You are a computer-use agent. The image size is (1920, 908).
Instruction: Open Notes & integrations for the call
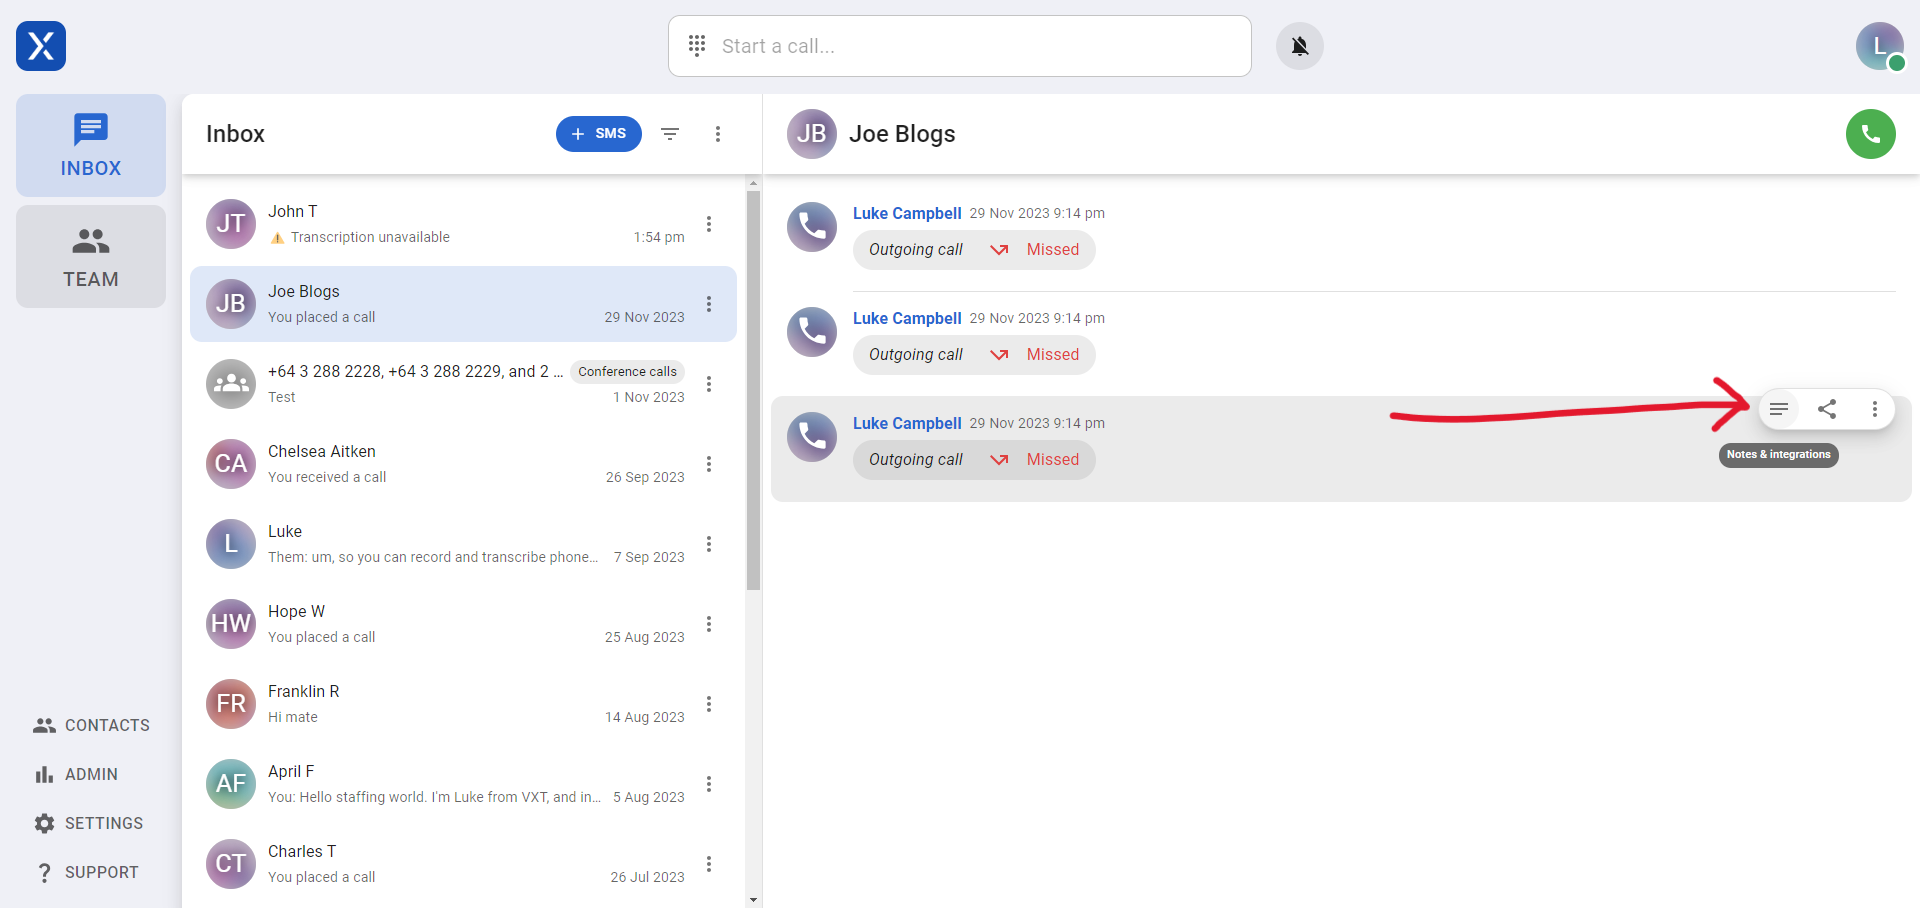[1778, 409]
